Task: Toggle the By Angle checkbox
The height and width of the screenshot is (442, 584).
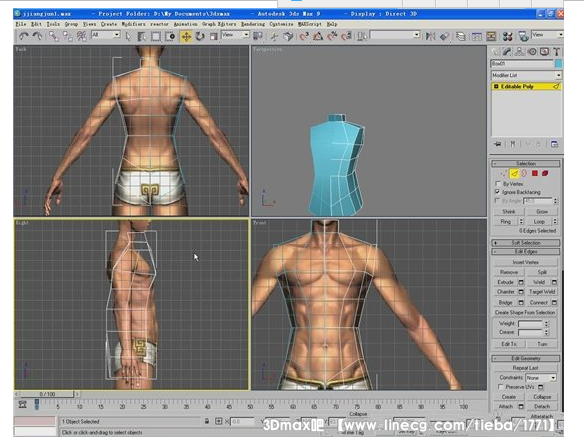Action: (x=497, y=201)
